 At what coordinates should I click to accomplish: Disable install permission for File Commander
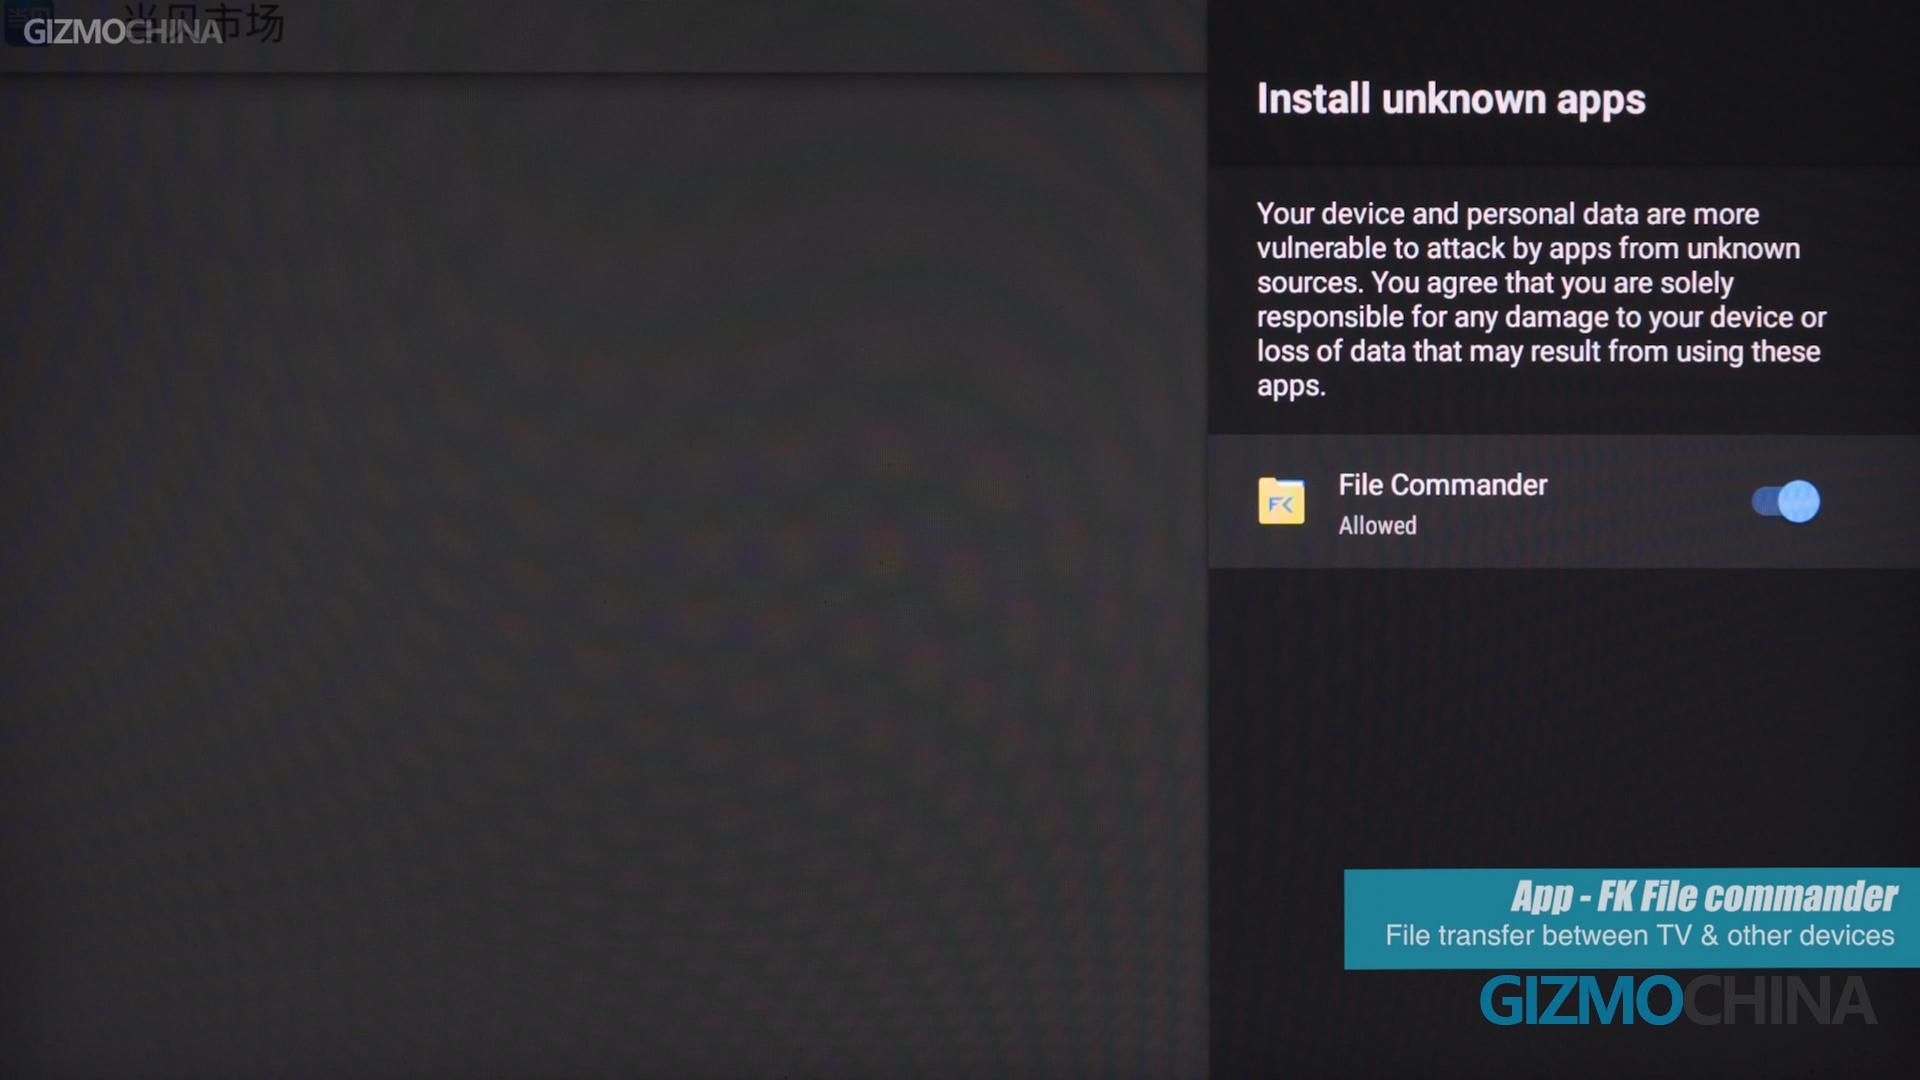(x=1786, y=501)
